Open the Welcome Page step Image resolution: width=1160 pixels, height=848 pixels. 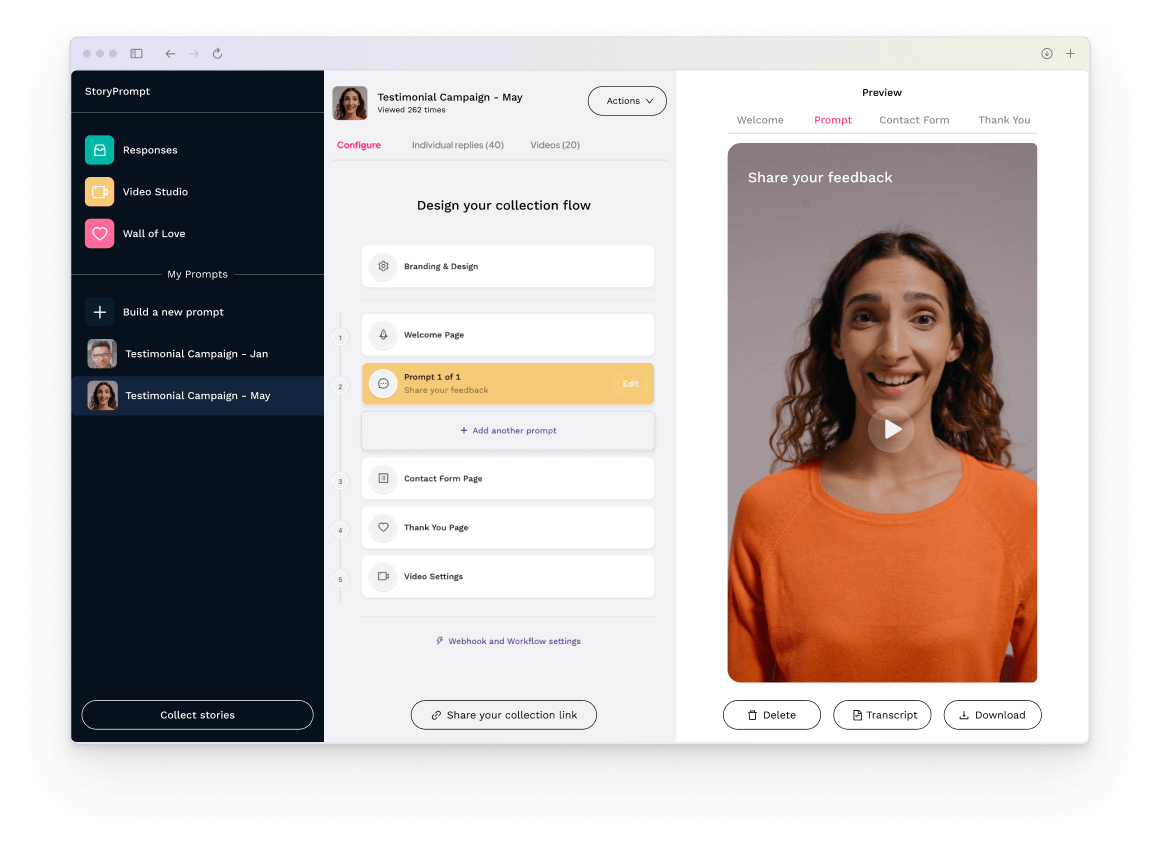(508, 335)
